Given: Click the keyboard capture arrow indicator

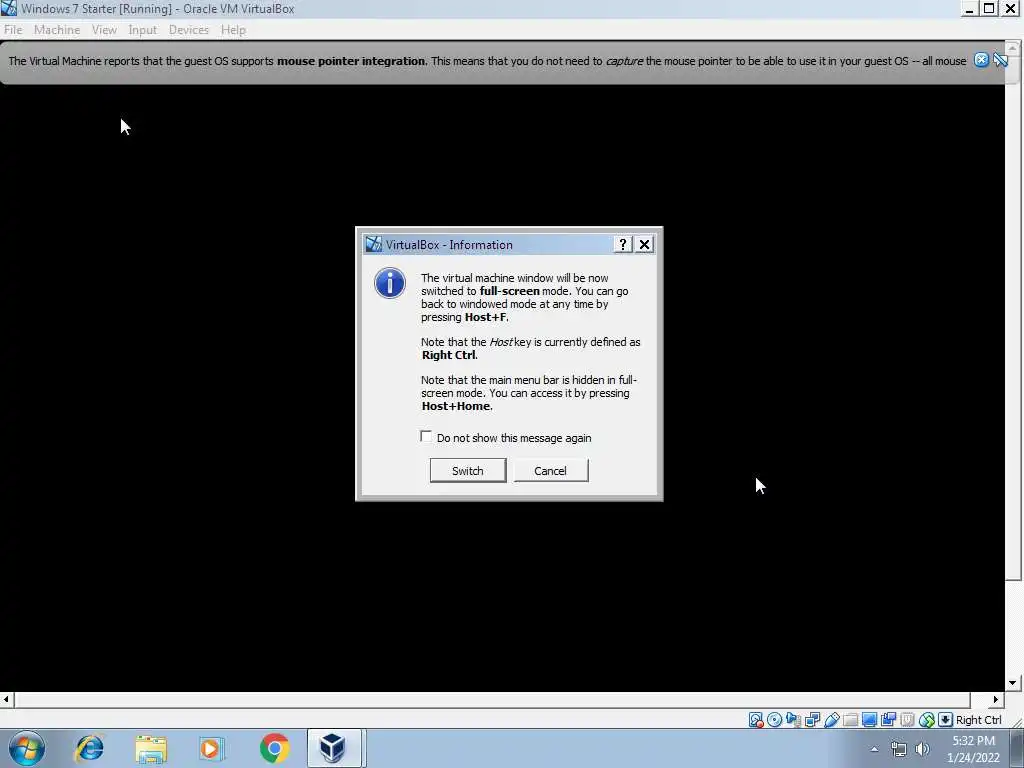Looking at the screenshot, I should [x=945, y=720].
